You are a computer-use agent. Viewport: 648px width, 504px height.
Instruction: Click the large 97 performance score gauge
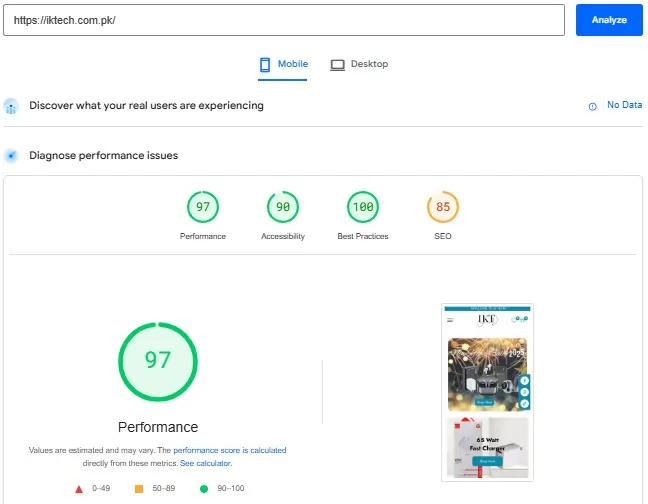[158, 361]
